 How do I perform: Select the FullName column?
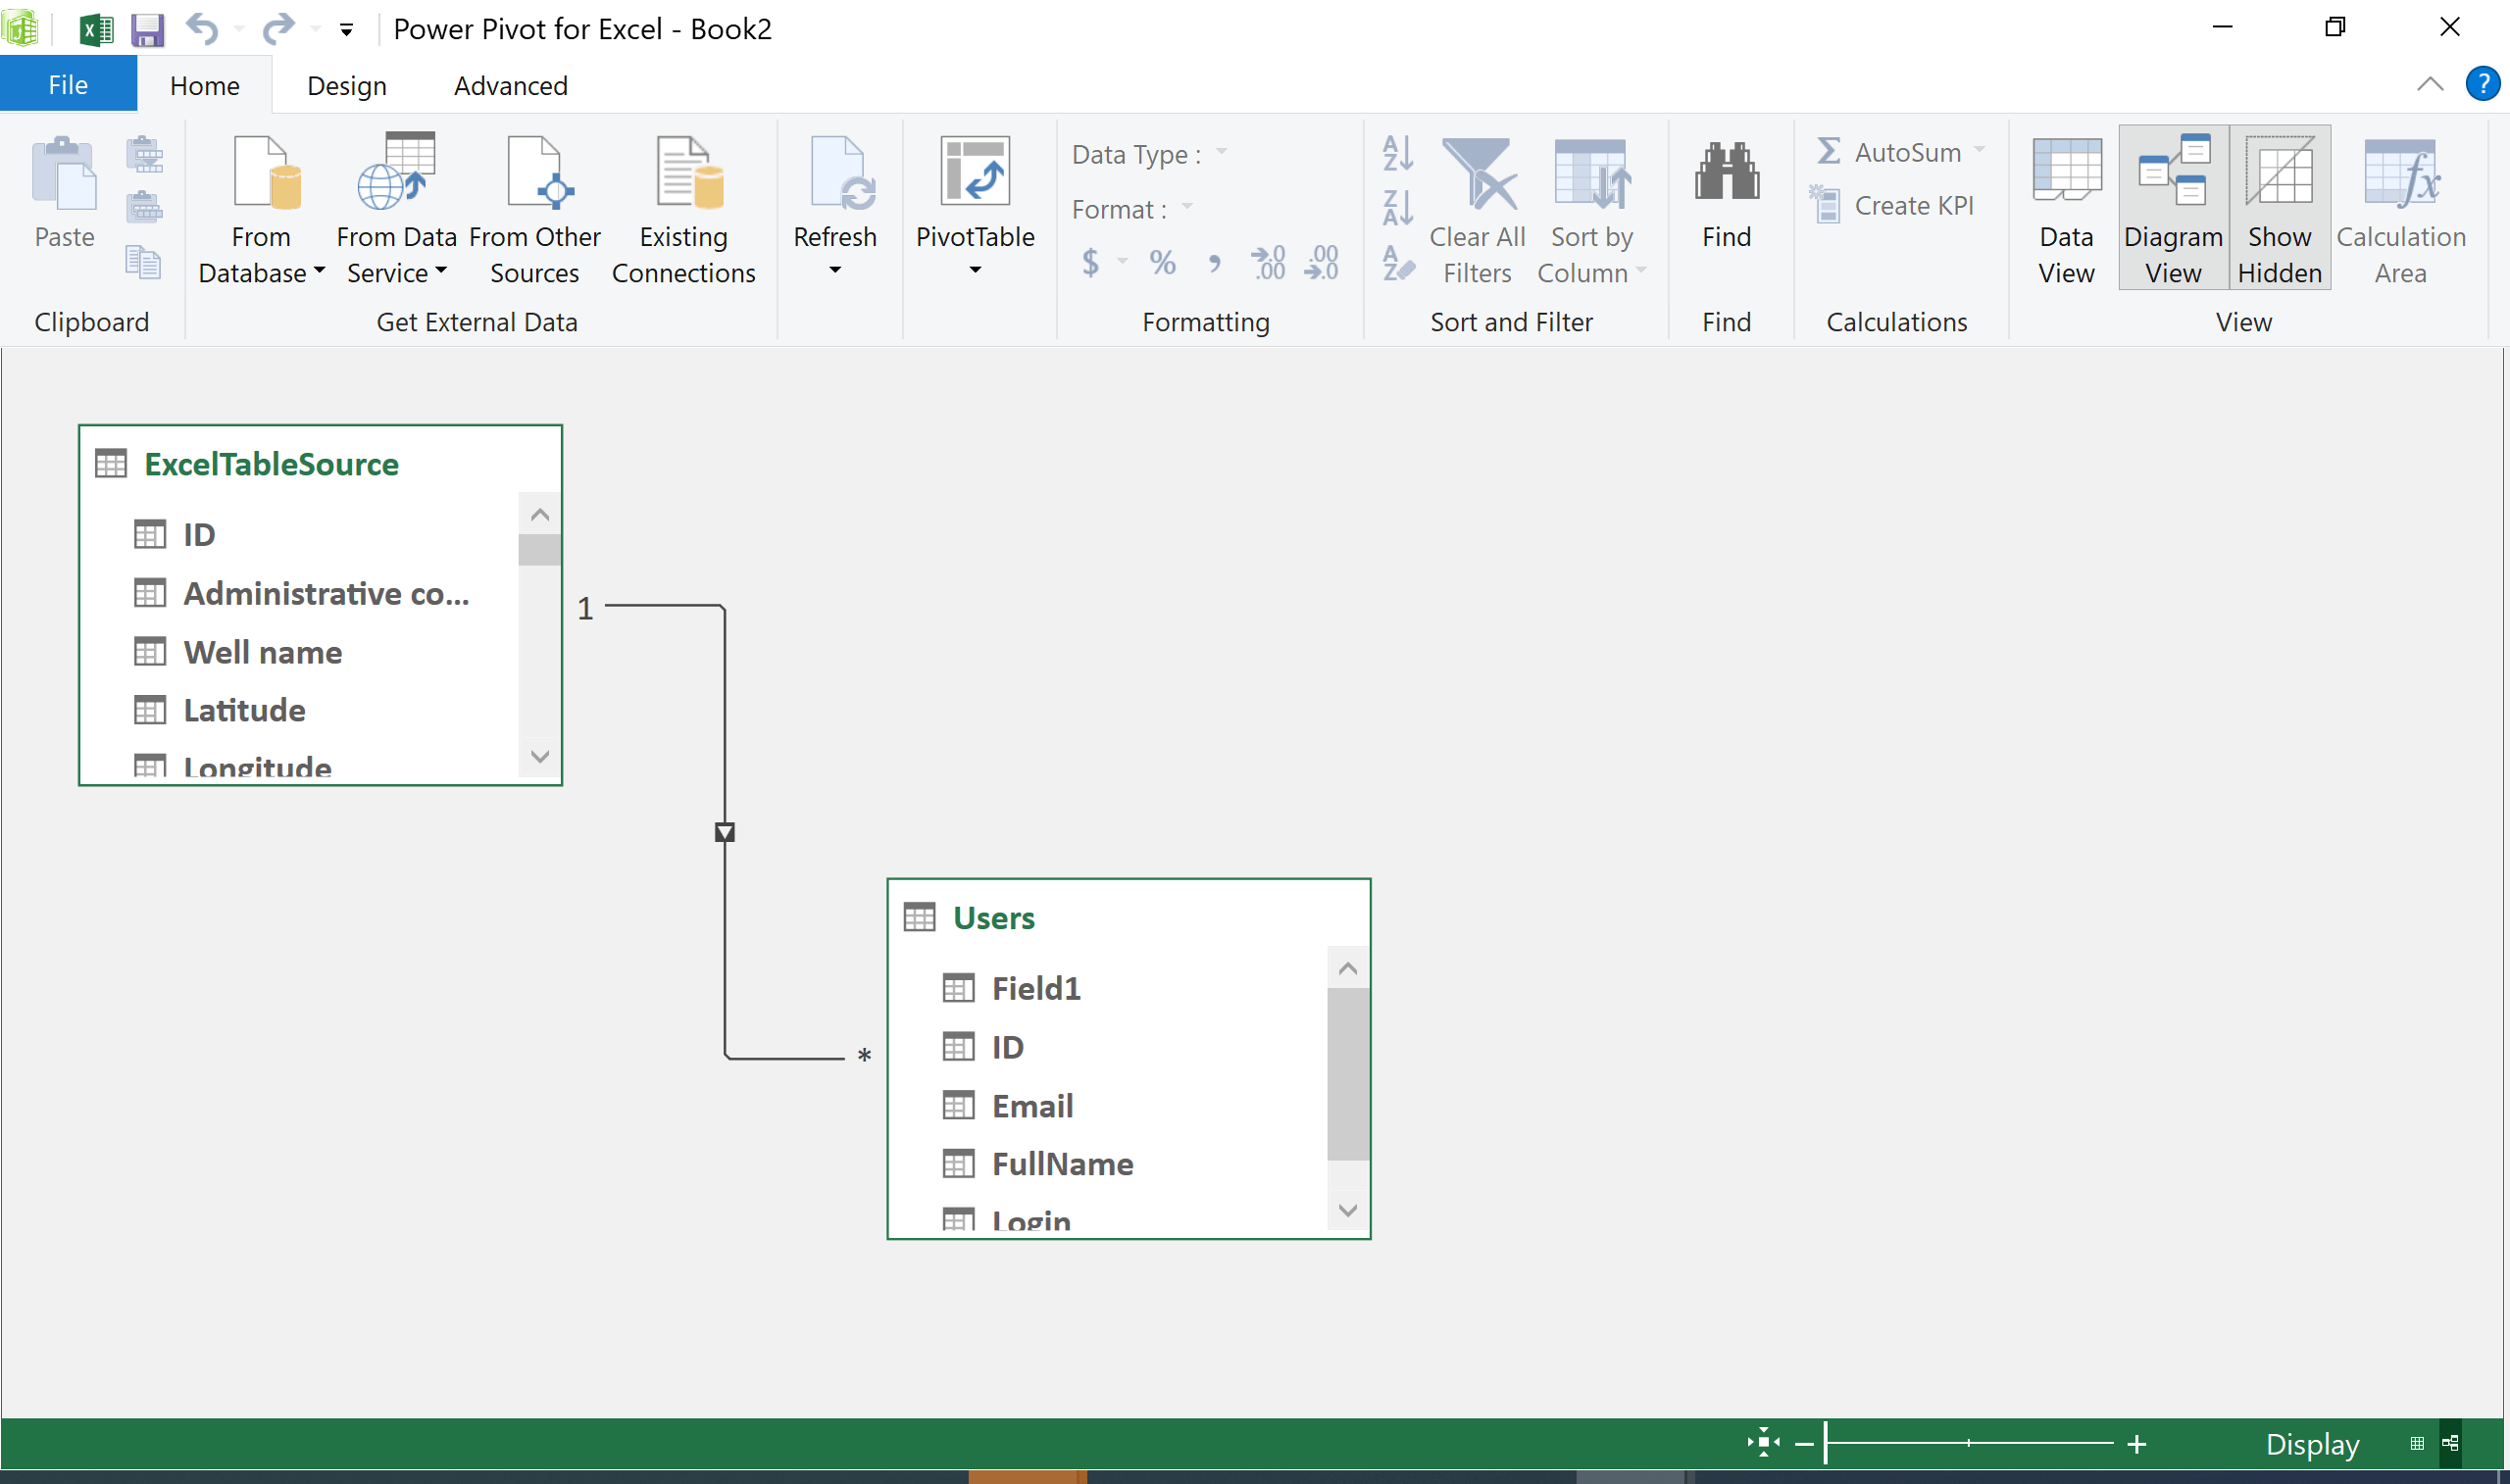[x=1038, y=1164]
